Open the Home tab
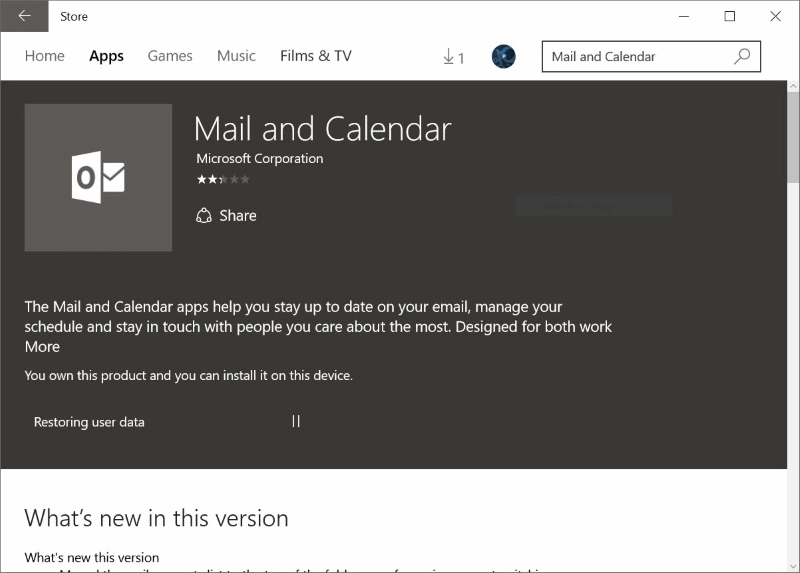The width and height of the screenshot is (800, 573). tap(44, 56)
